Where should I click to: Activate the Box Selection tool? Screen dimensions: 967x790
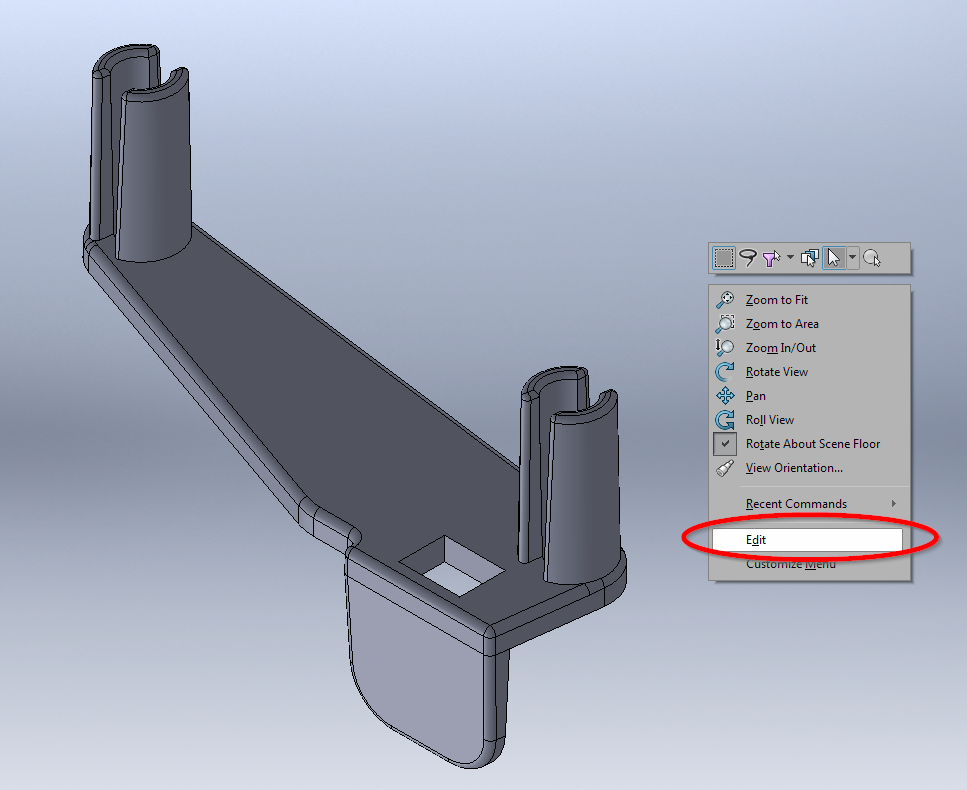pos(724,258)
